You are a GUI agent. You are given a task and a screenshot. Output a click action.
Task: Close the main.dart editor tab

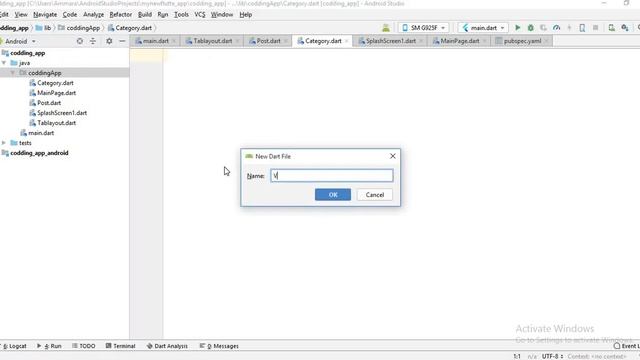click(174, 41)
